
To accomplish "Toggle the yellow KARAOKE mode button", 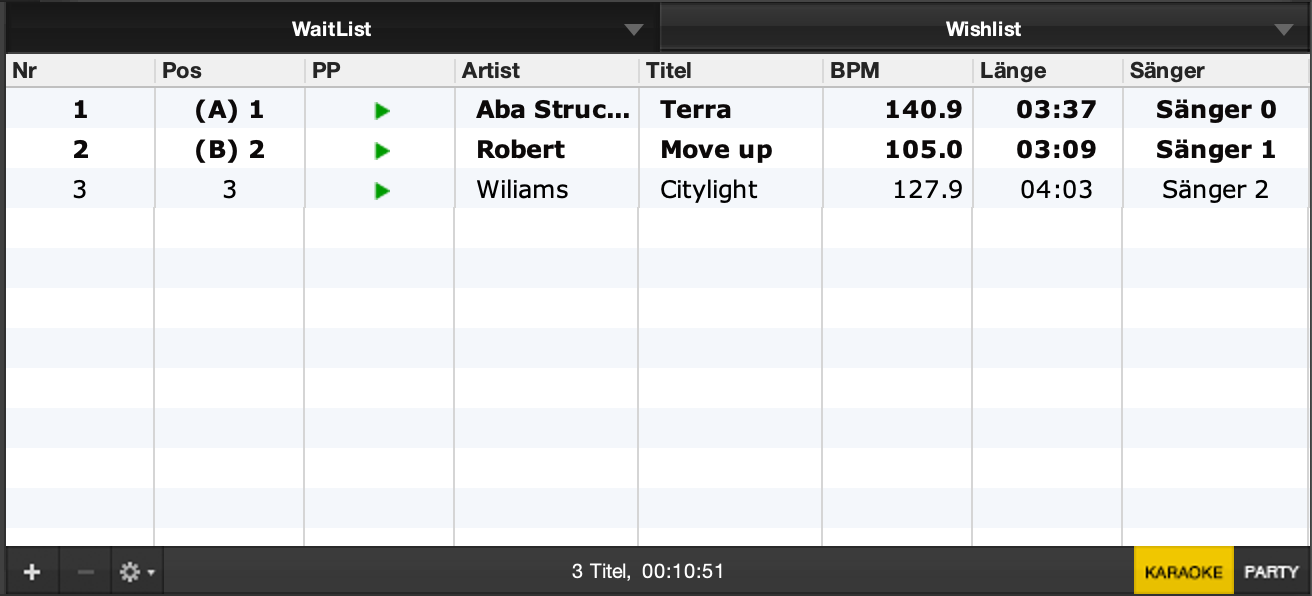I will [x=1183, y=572].
